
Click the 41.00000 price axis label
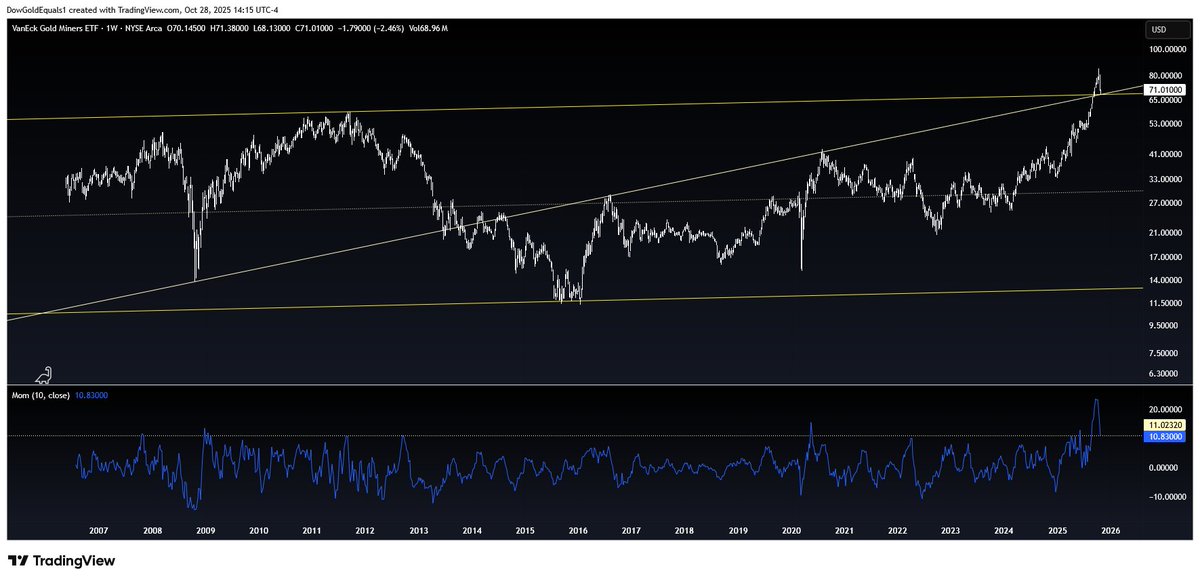[x=1167, y=155]
